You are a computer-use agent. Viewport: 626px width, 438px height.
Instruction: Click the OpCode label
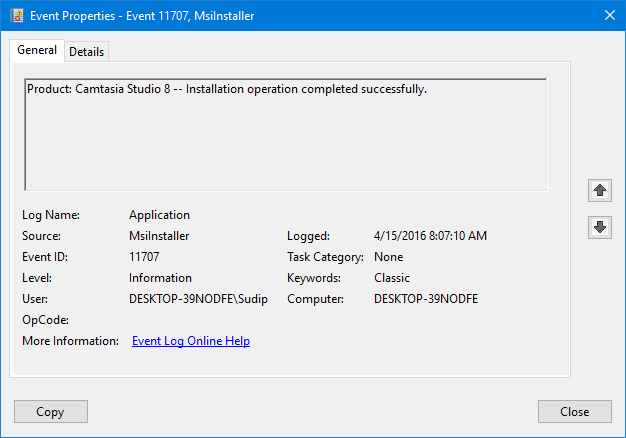45,320
